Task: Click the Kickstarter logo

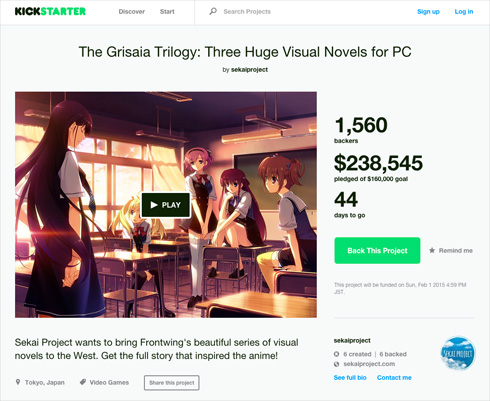Action: 50,11
